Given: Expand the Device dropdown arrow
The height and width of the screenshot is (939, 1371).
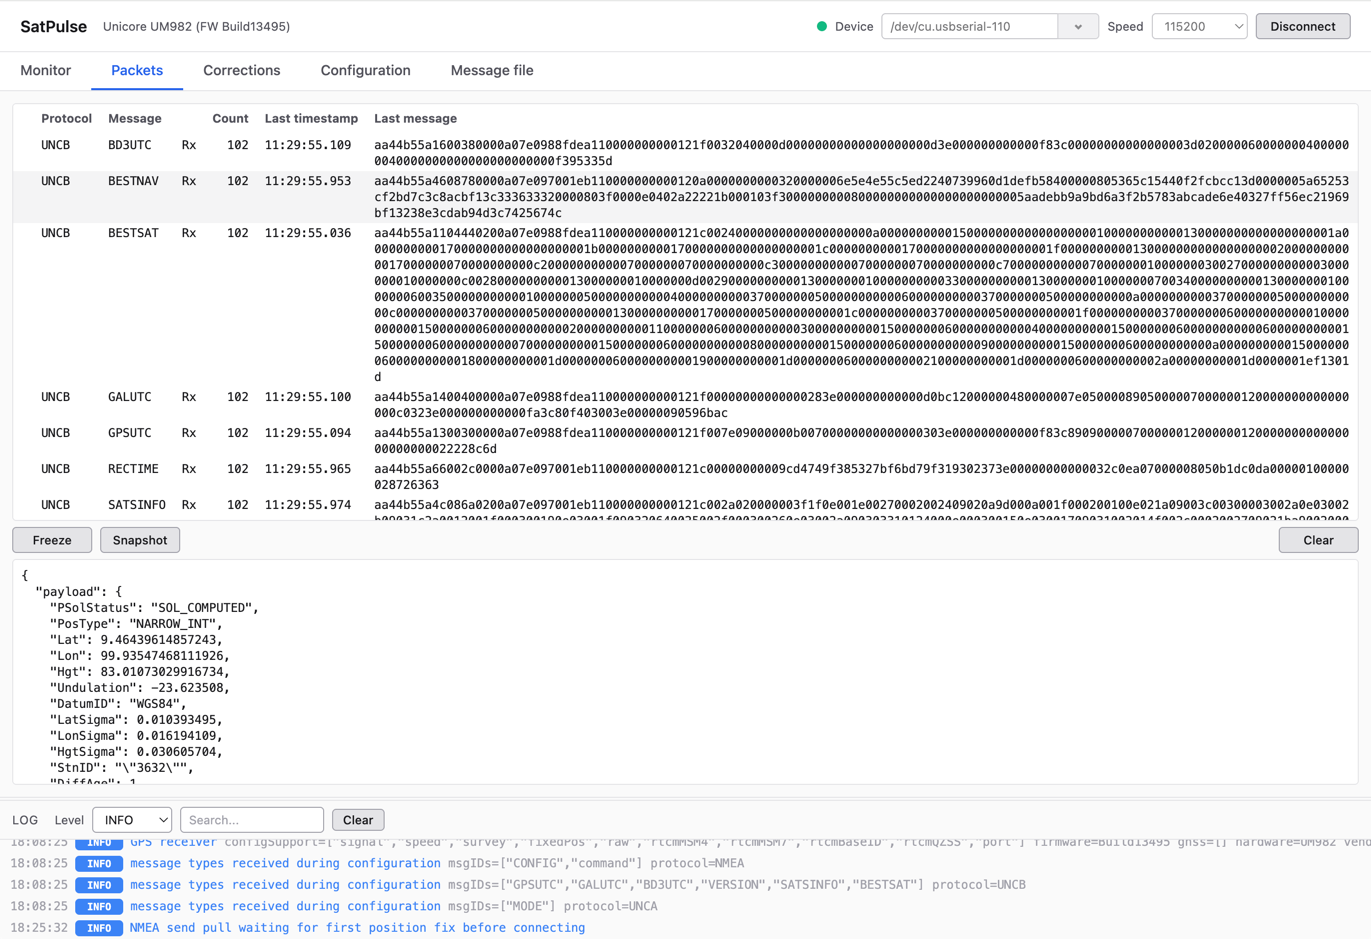Looking at the screenshot, I should click(x=1078, y=27).
